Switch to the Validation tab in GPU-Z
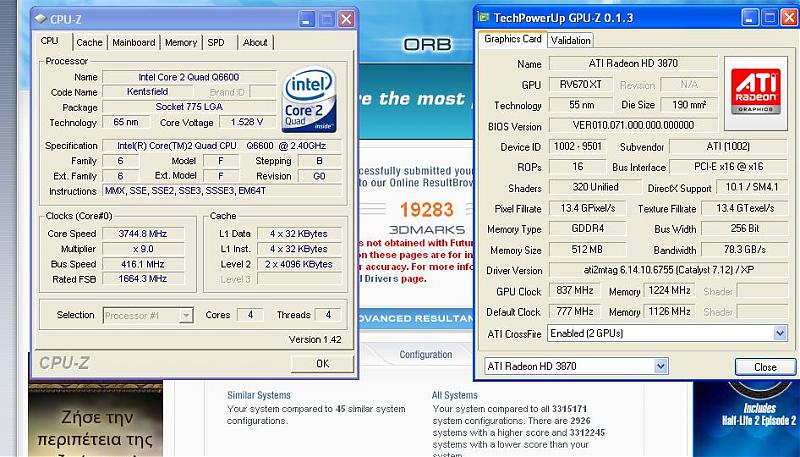Screen dimensions: 800x457 tap(570, 40)
